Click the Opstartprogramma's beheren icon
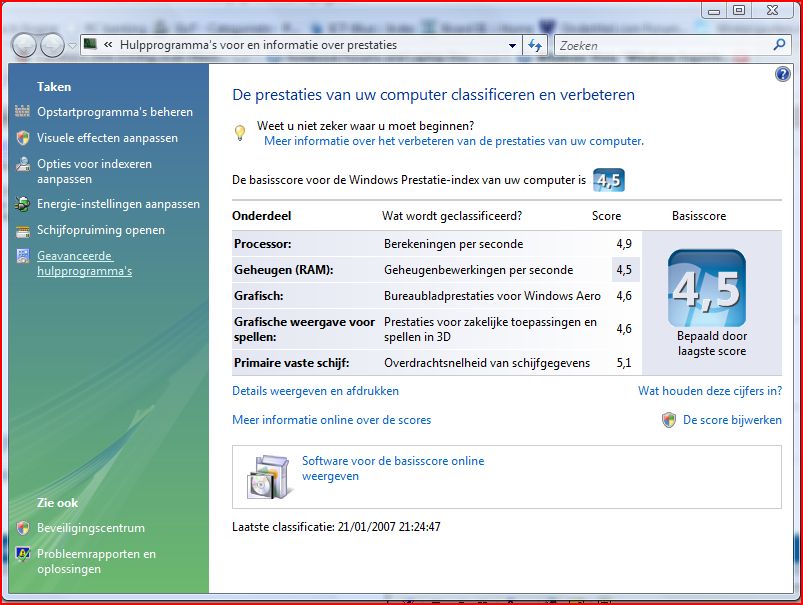803x605 pixels. pos(23,111)
